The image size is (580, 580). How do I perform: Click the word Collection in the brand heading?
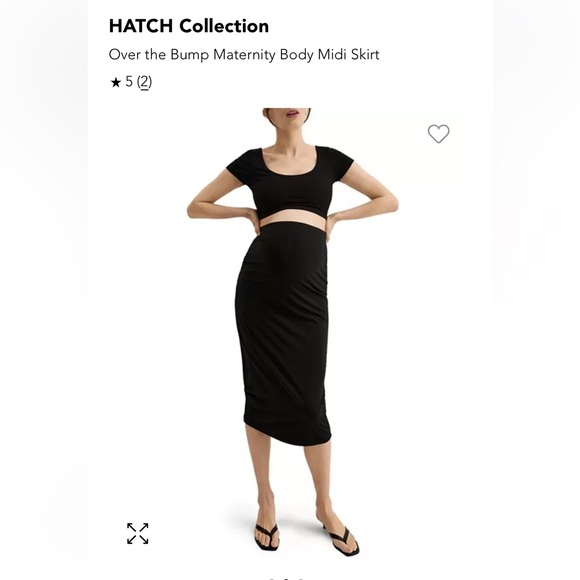(x=224, y=26)
